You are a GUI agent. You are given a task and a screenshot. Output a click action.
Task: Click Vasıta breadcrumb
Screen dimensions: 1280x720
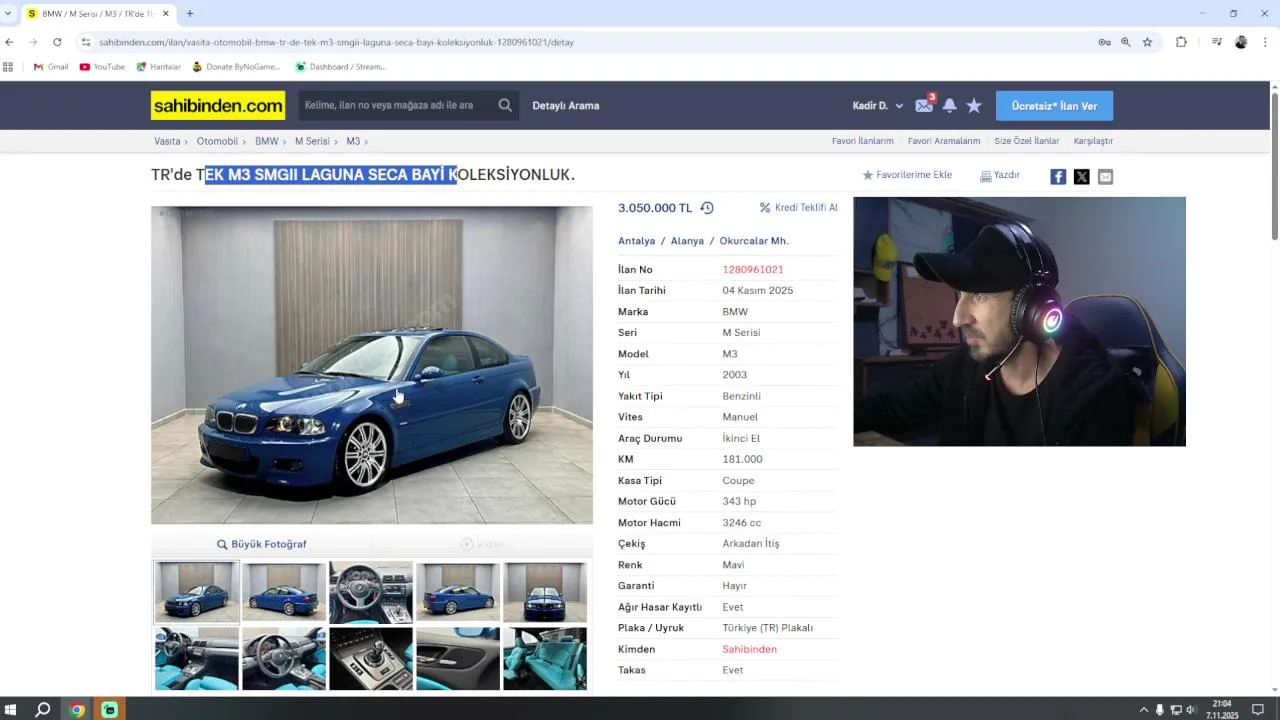pos(167,141)
